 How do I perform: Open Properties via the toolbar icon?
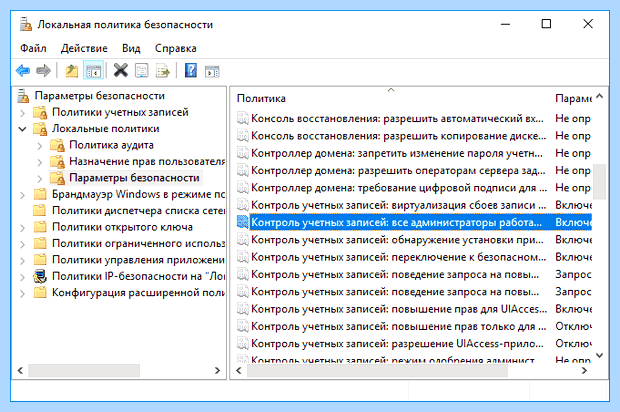pos(142,71)
